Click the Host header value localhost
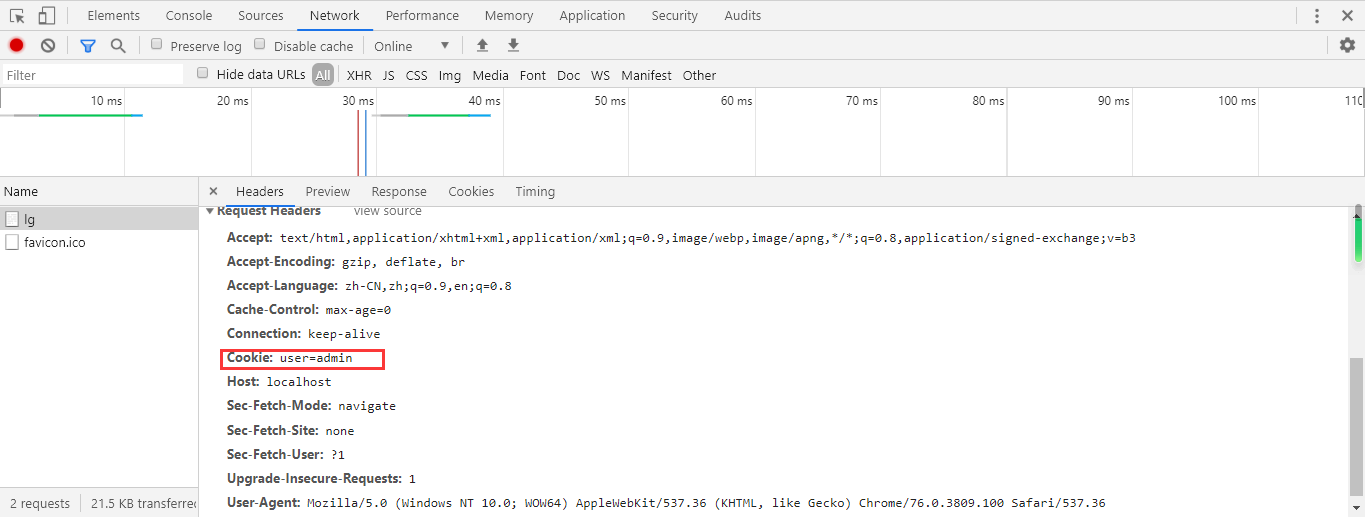Viewport: 1365px width, 517px height. coord(298,382)
